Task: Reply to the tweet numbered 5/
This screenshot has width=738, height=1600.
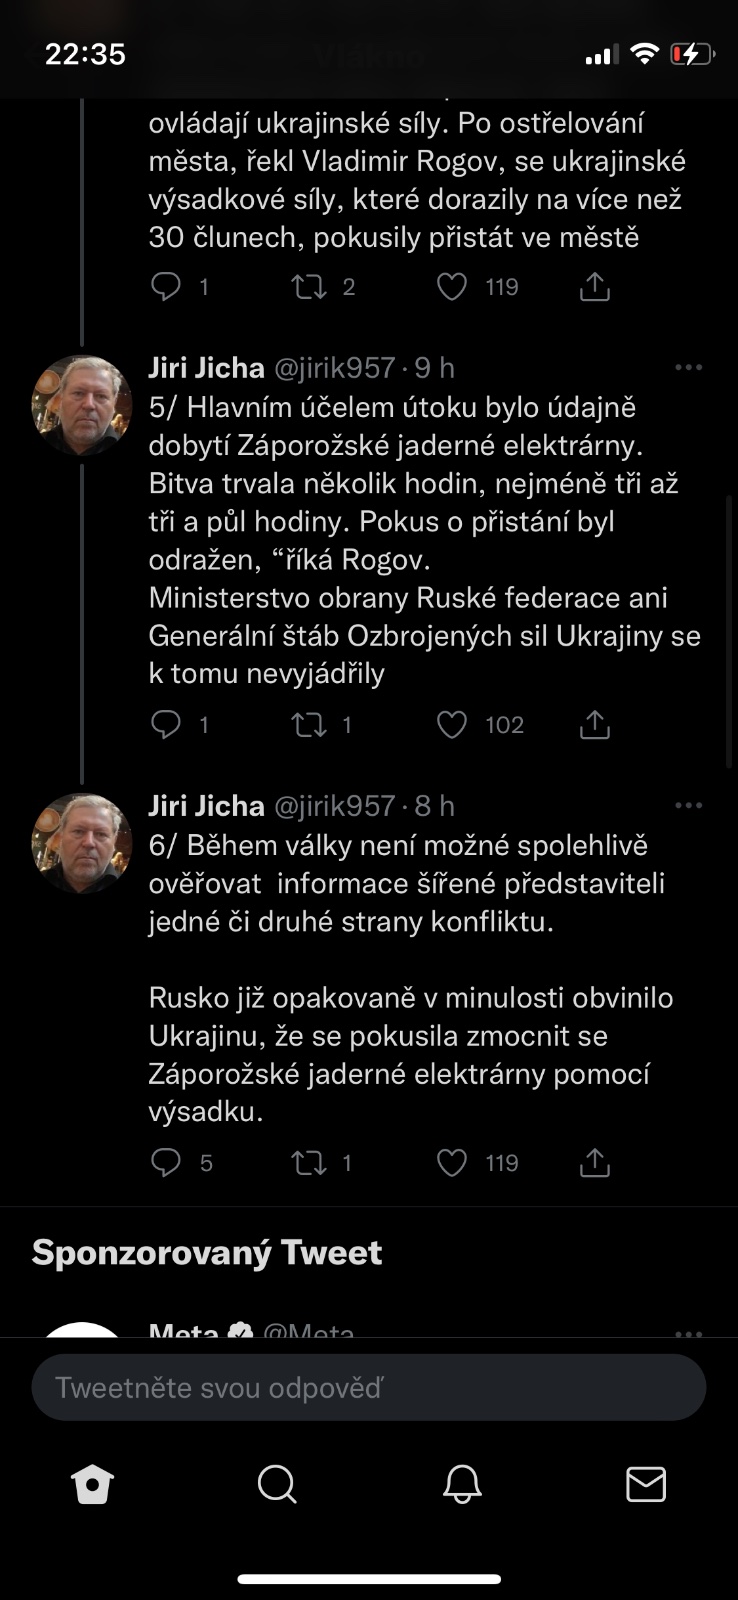Action: coord(165,725)
